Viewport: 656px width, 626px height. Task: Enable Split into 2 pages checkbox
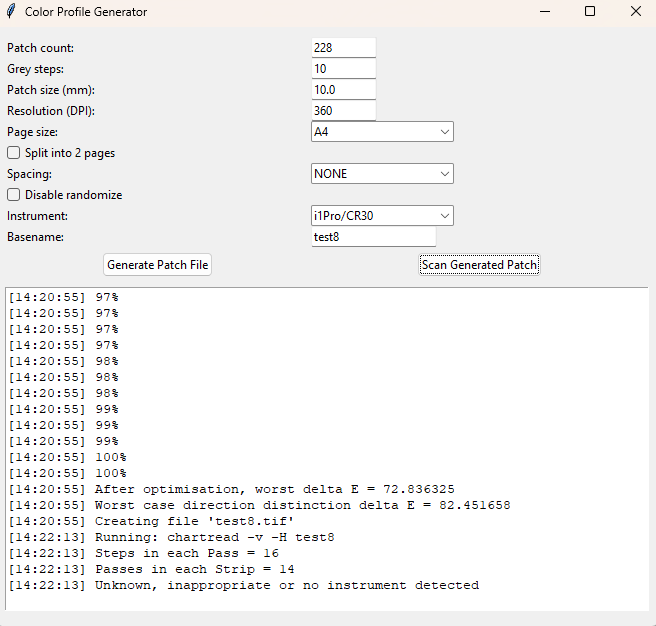click(14, 153)
